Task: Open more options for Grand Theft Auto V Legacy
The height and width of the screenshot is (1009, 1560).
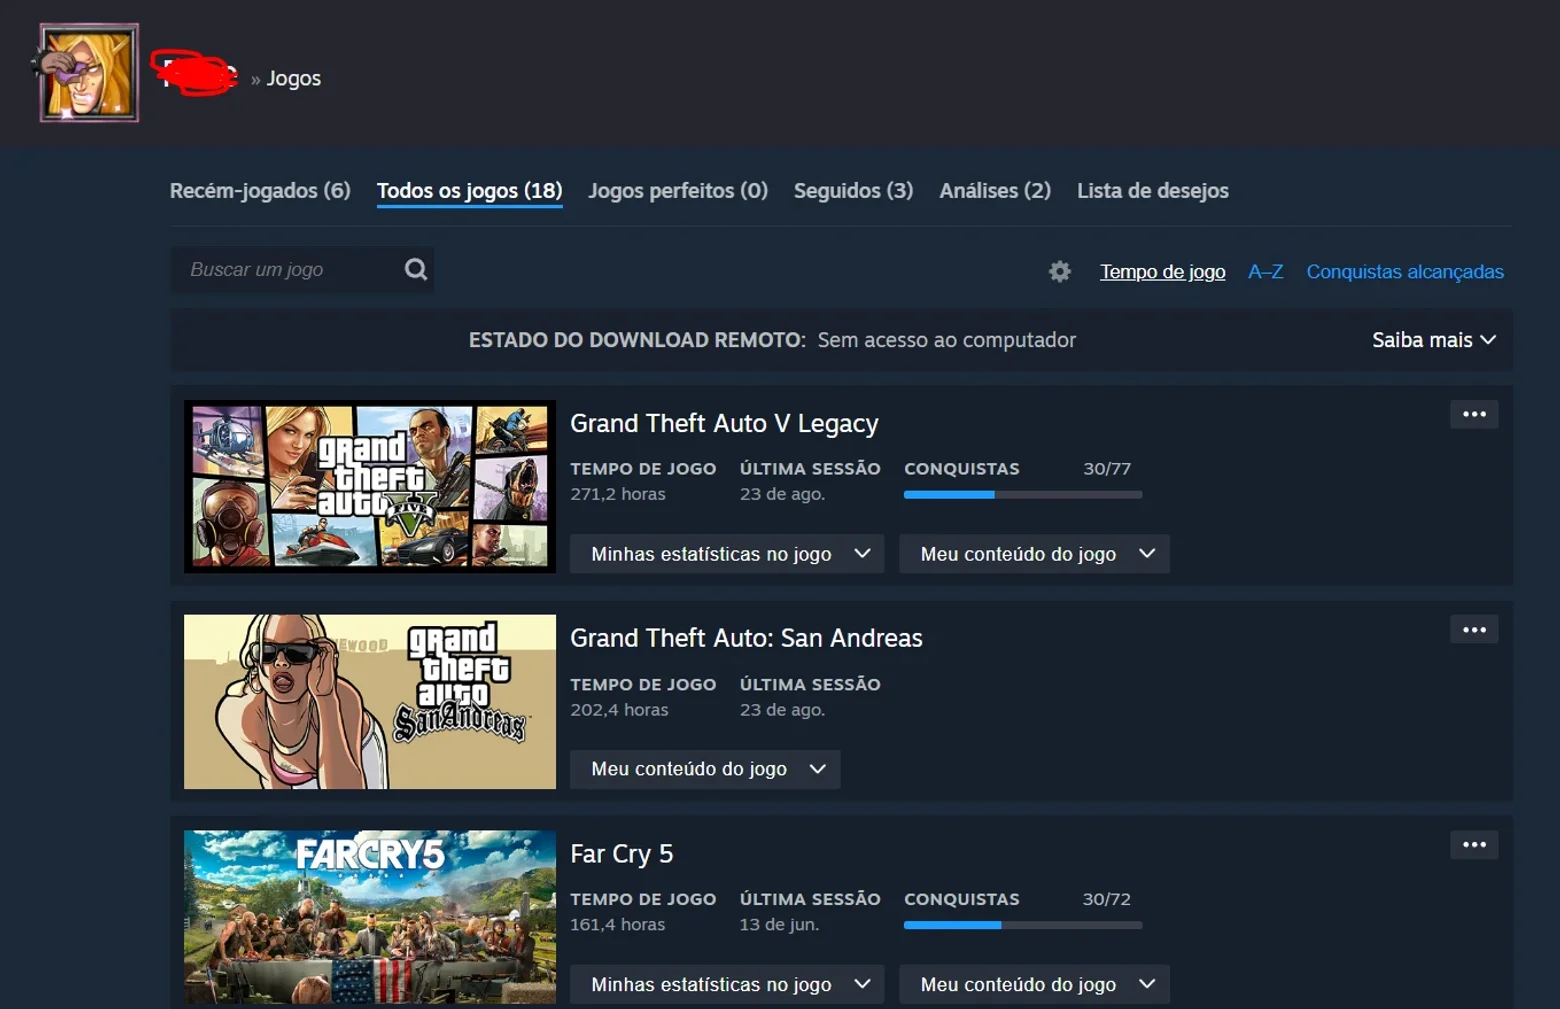Action: [x=1474, y=414]
